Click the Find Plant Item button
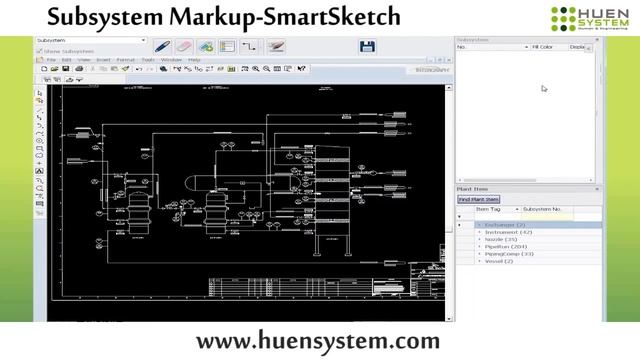The height and width of the screenshot is (360, 640). (478, 200)
